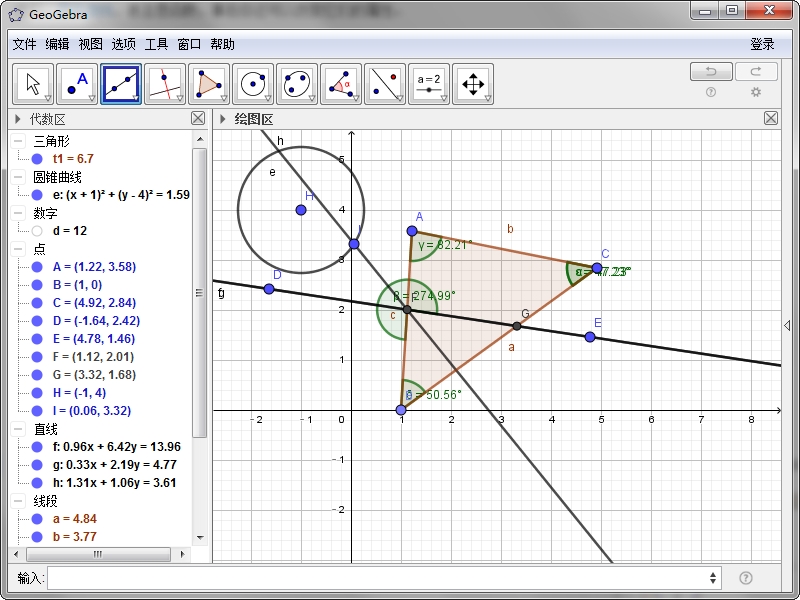The width and height of the screenshot is (800, 600).
Task: Open the 工具 menu
Action: (156, 44)
